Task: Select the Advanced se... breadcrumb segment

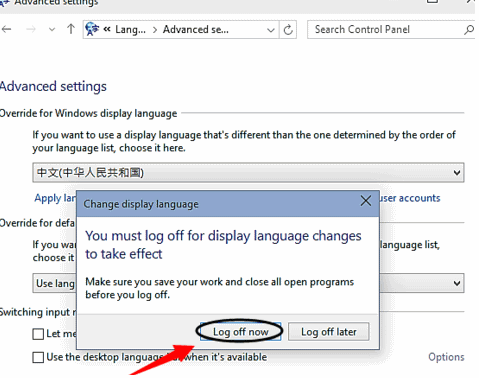Action: (196, 30)
